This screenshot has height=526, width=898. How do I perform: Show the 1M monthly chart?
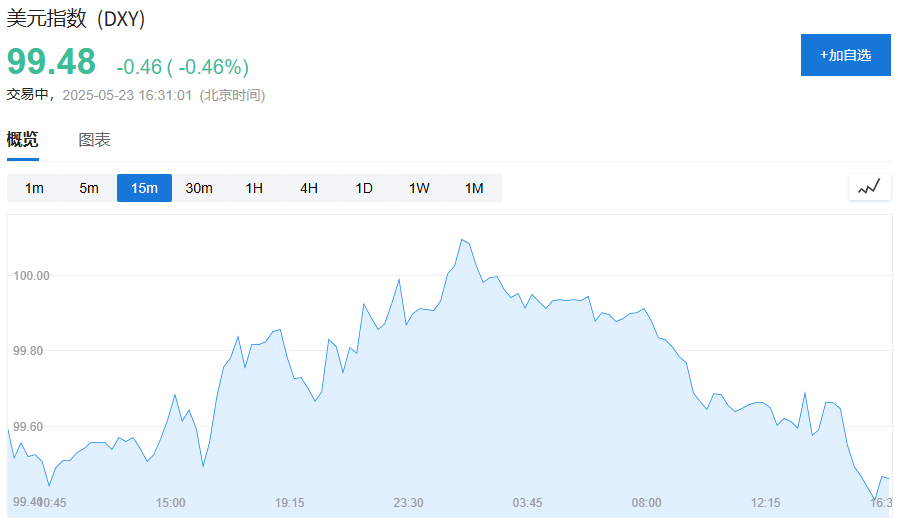point(474,188)
